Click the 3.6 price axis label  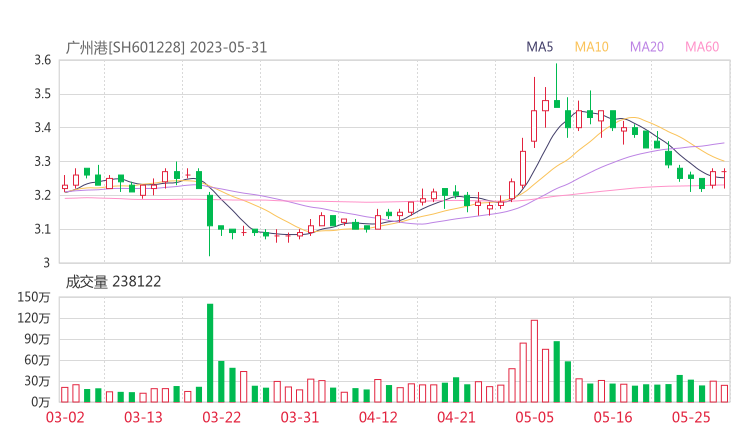pos(42,60)
